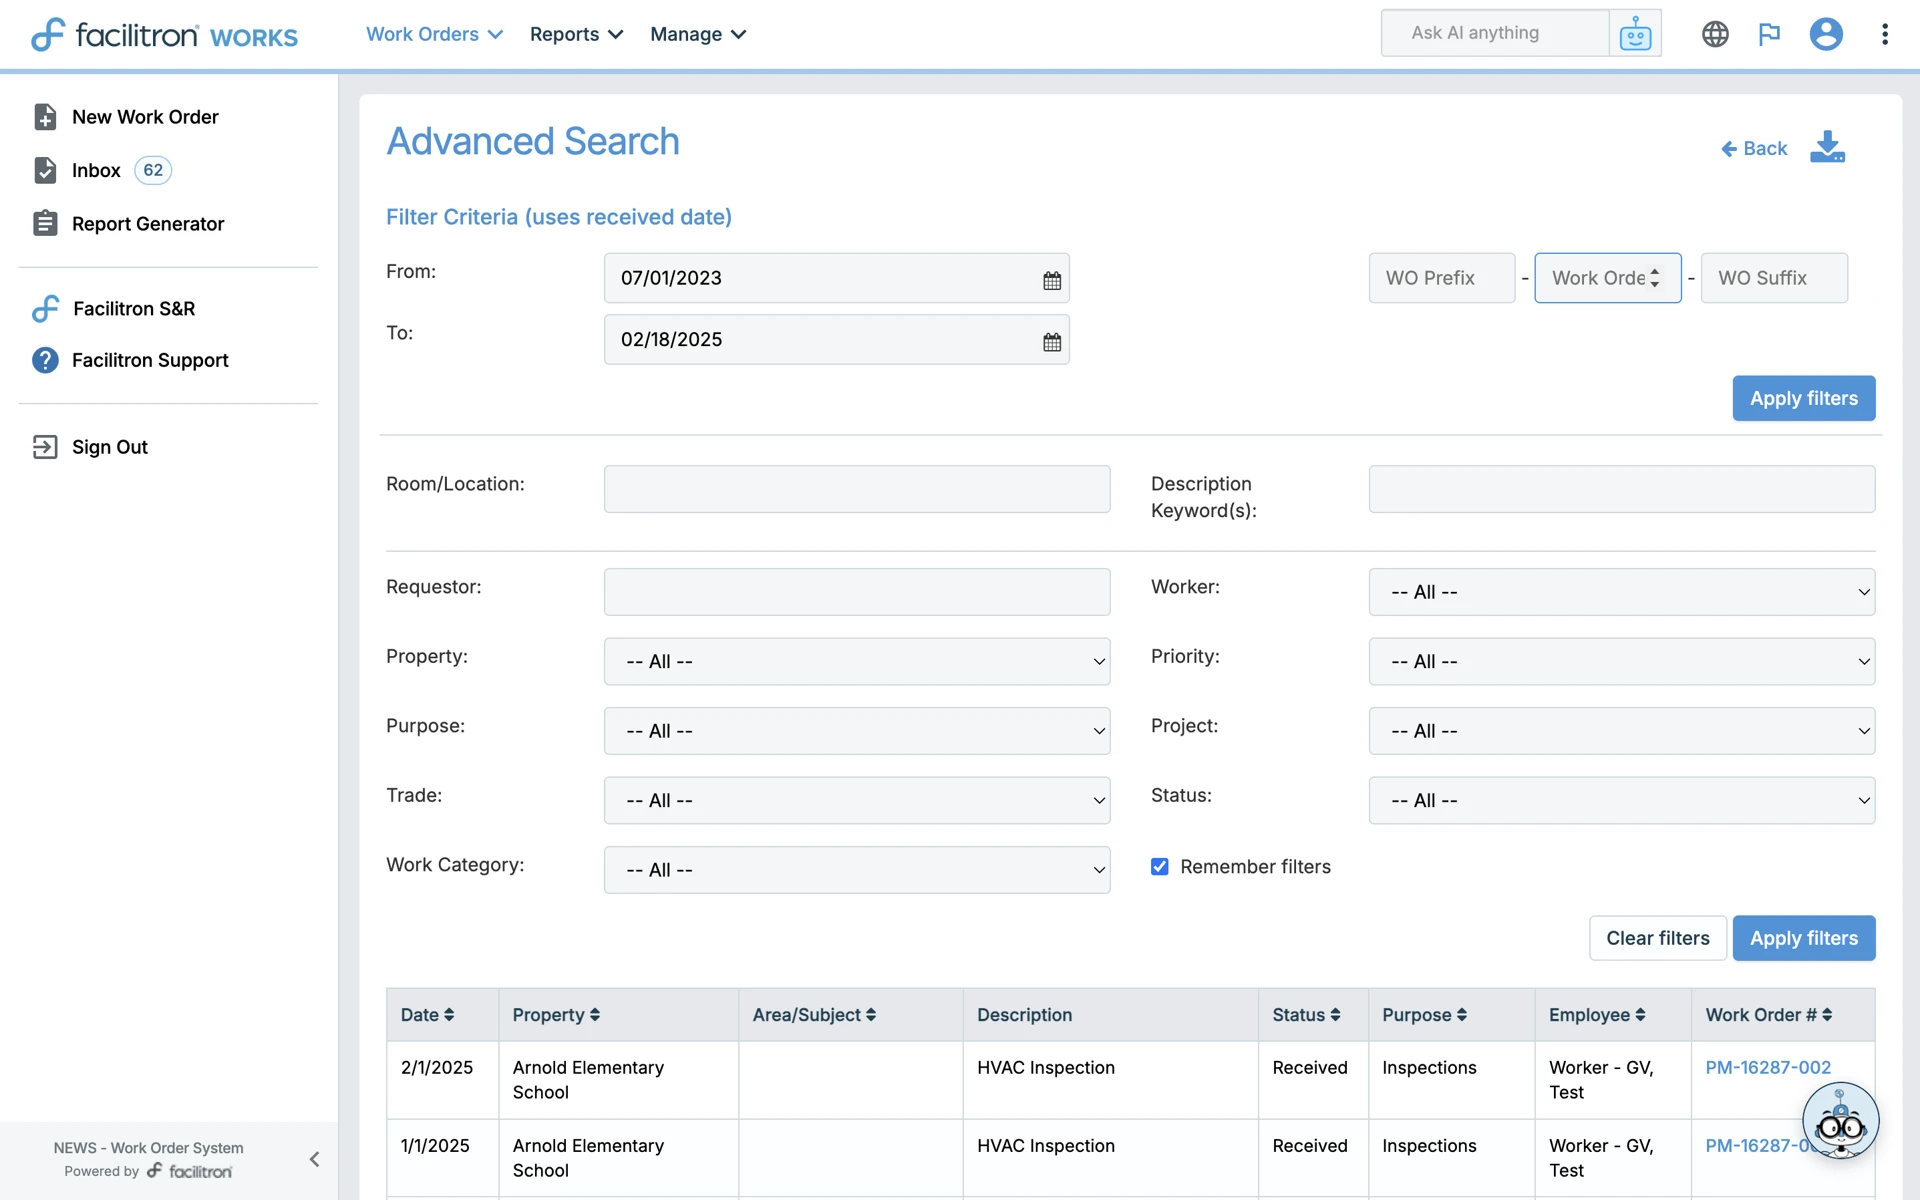This screenshot has width=1920, height=1200.
Task: Click the Description Keyword(s) input field
Action: [1620, 489]
